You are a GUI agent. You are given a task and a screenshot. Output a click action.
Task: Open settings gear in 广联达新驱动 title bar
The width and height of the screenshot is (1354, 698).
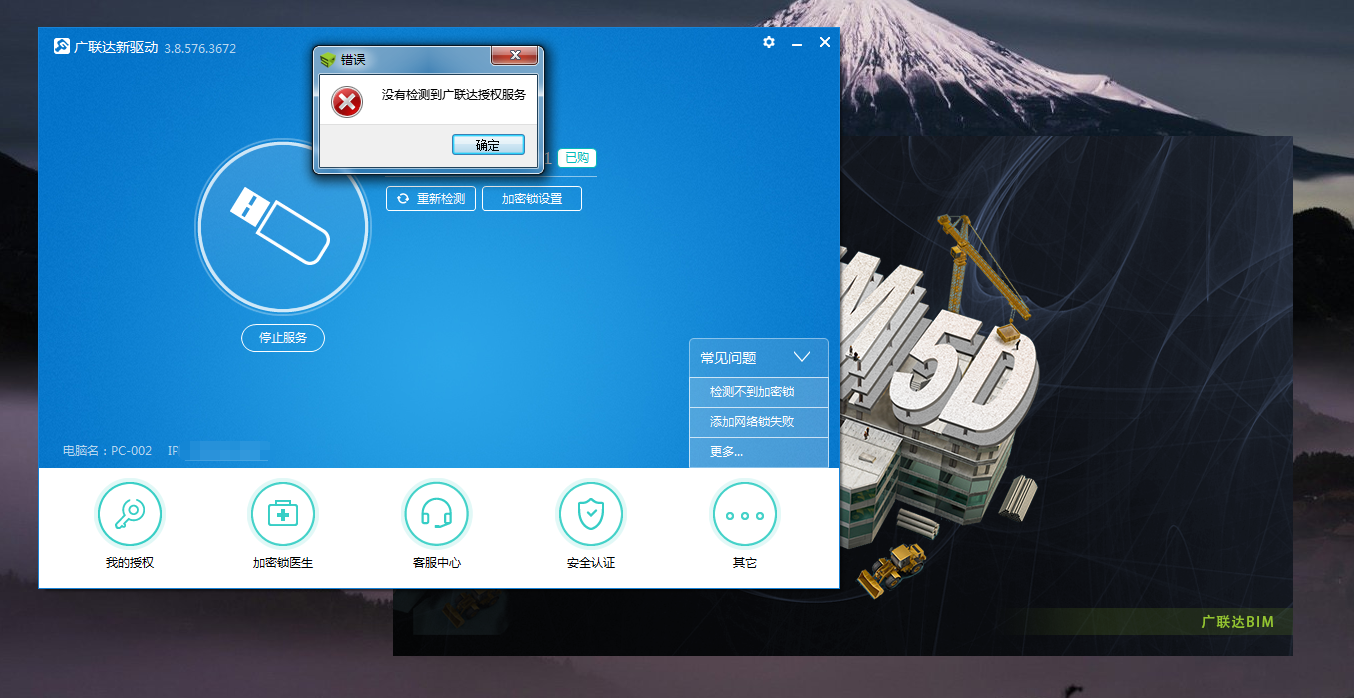[x=769, y=42]
